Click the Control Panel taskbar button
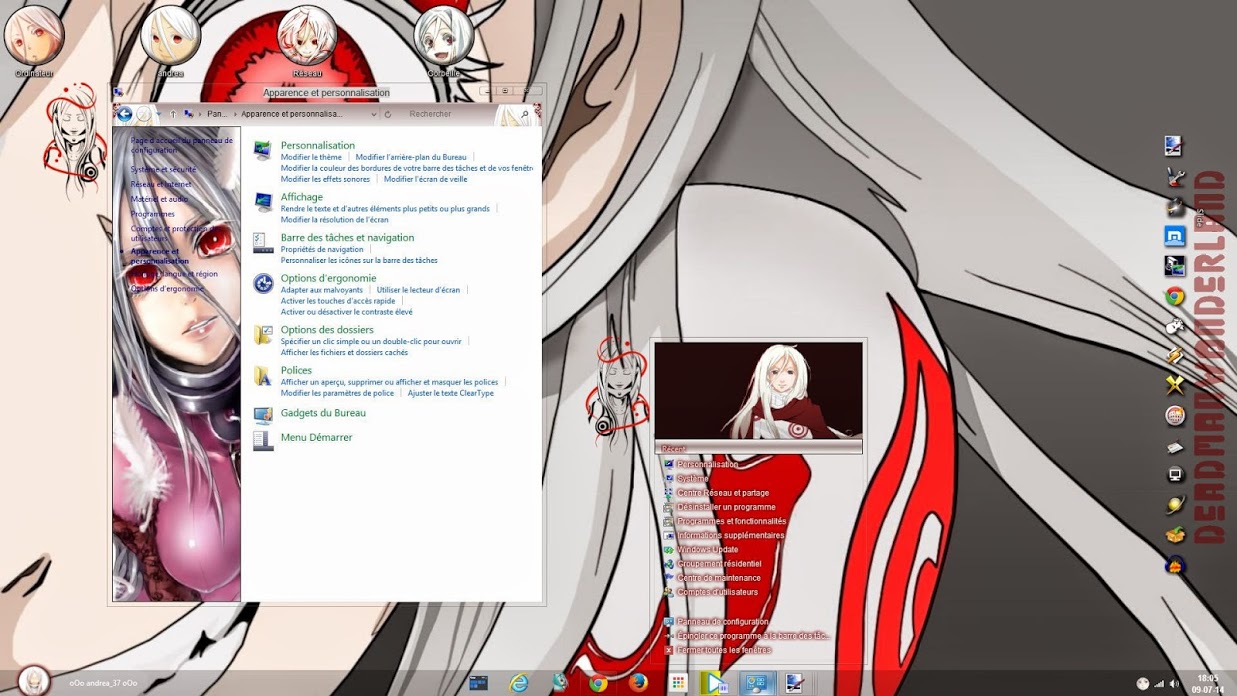The height and width of the screenshot is (696, 1237). pos(757,683)
